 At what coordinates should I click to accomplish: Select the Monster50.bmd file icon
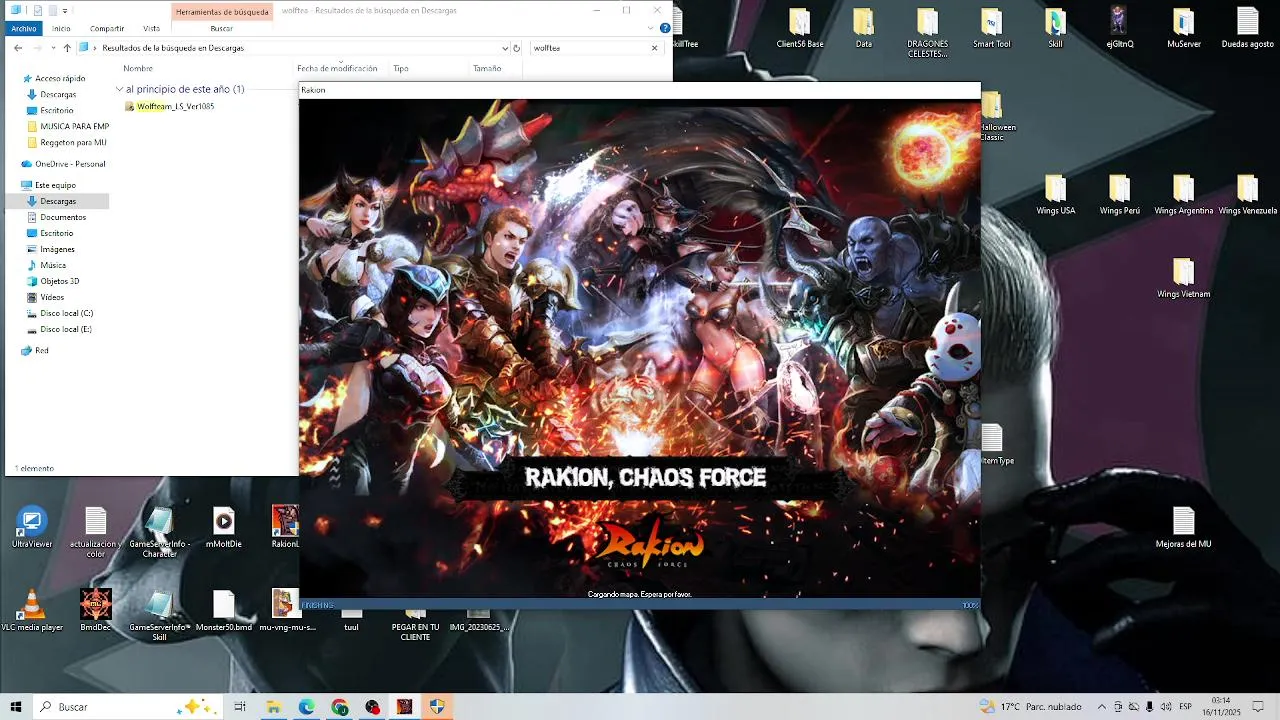pos(224,610)
